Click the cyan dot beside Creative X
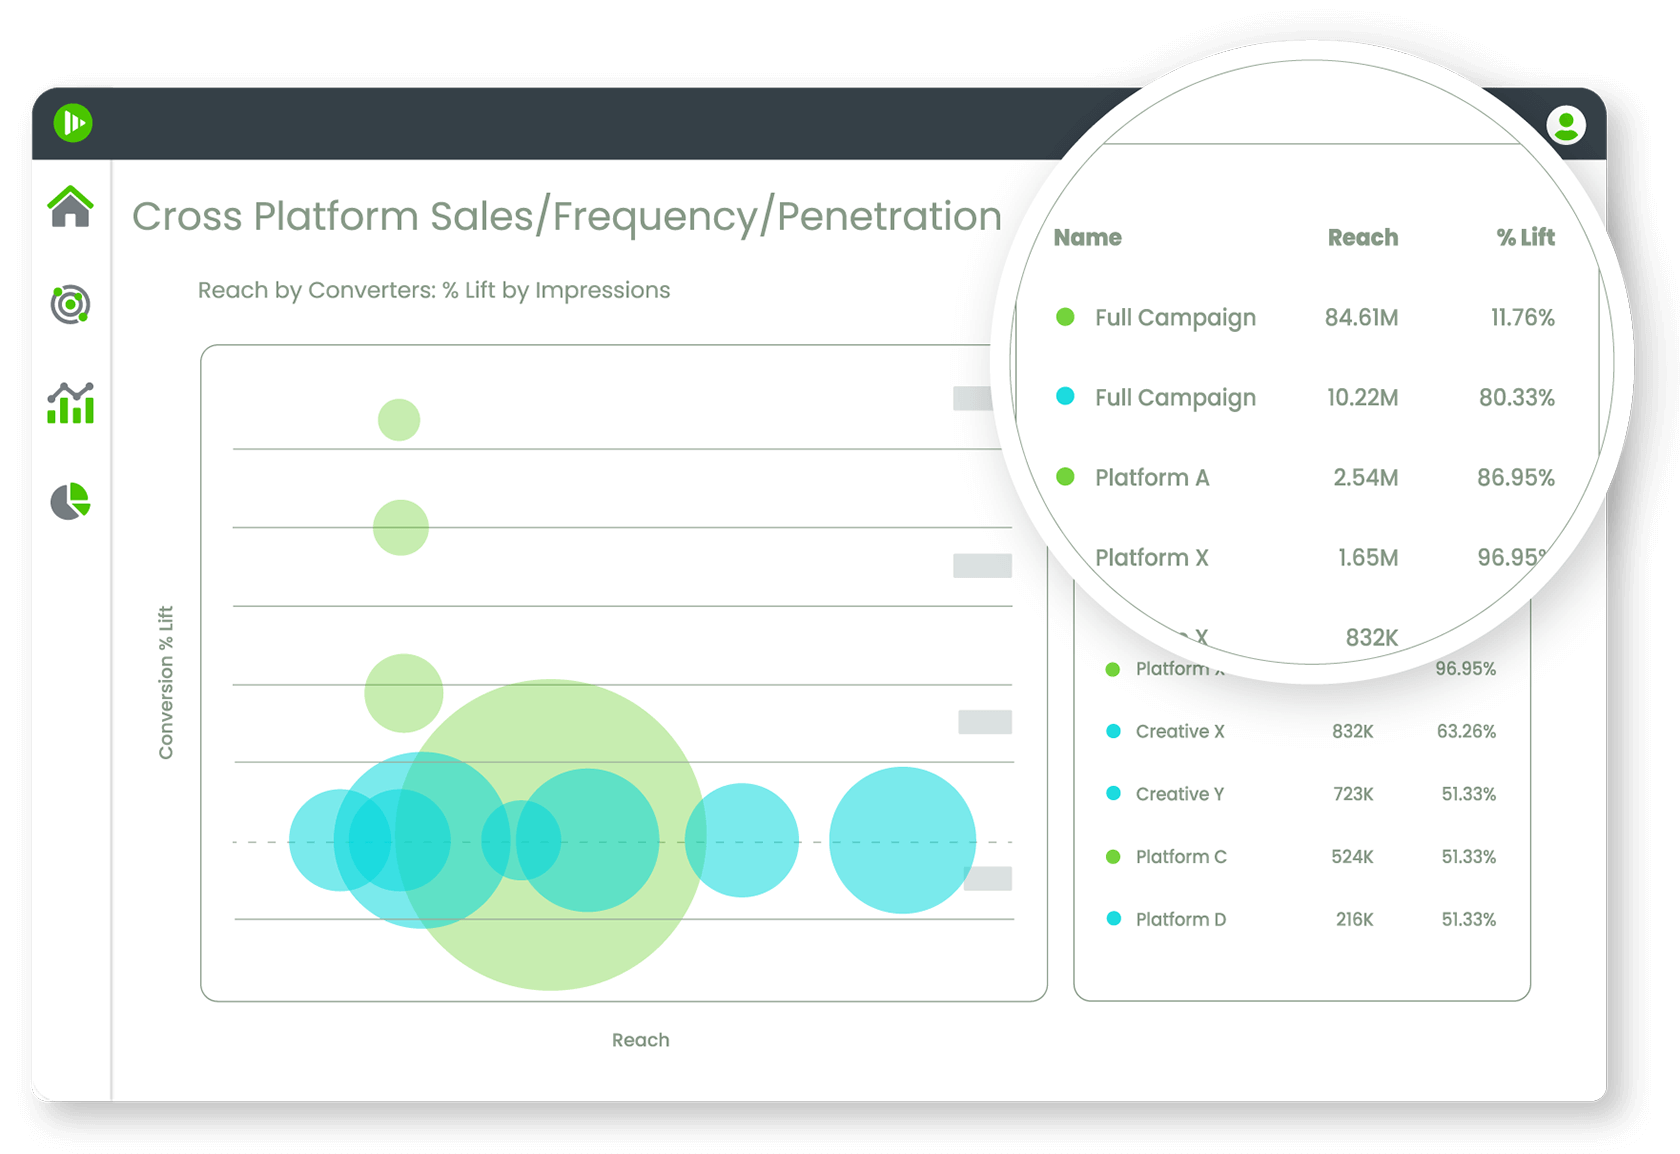The height and width of the screenshot is (1154, 1680). click(1113, 731)
